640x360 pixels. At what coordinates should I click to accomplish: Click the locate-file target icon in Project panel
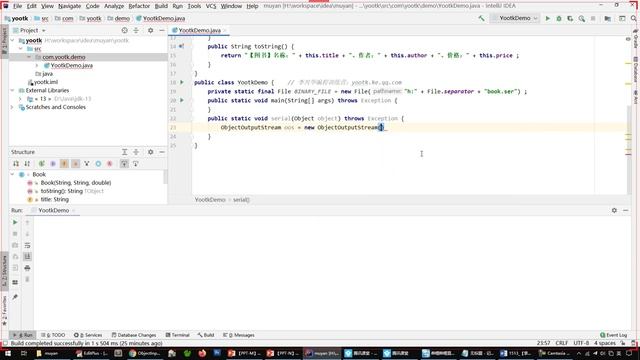[x=124, y=30]
